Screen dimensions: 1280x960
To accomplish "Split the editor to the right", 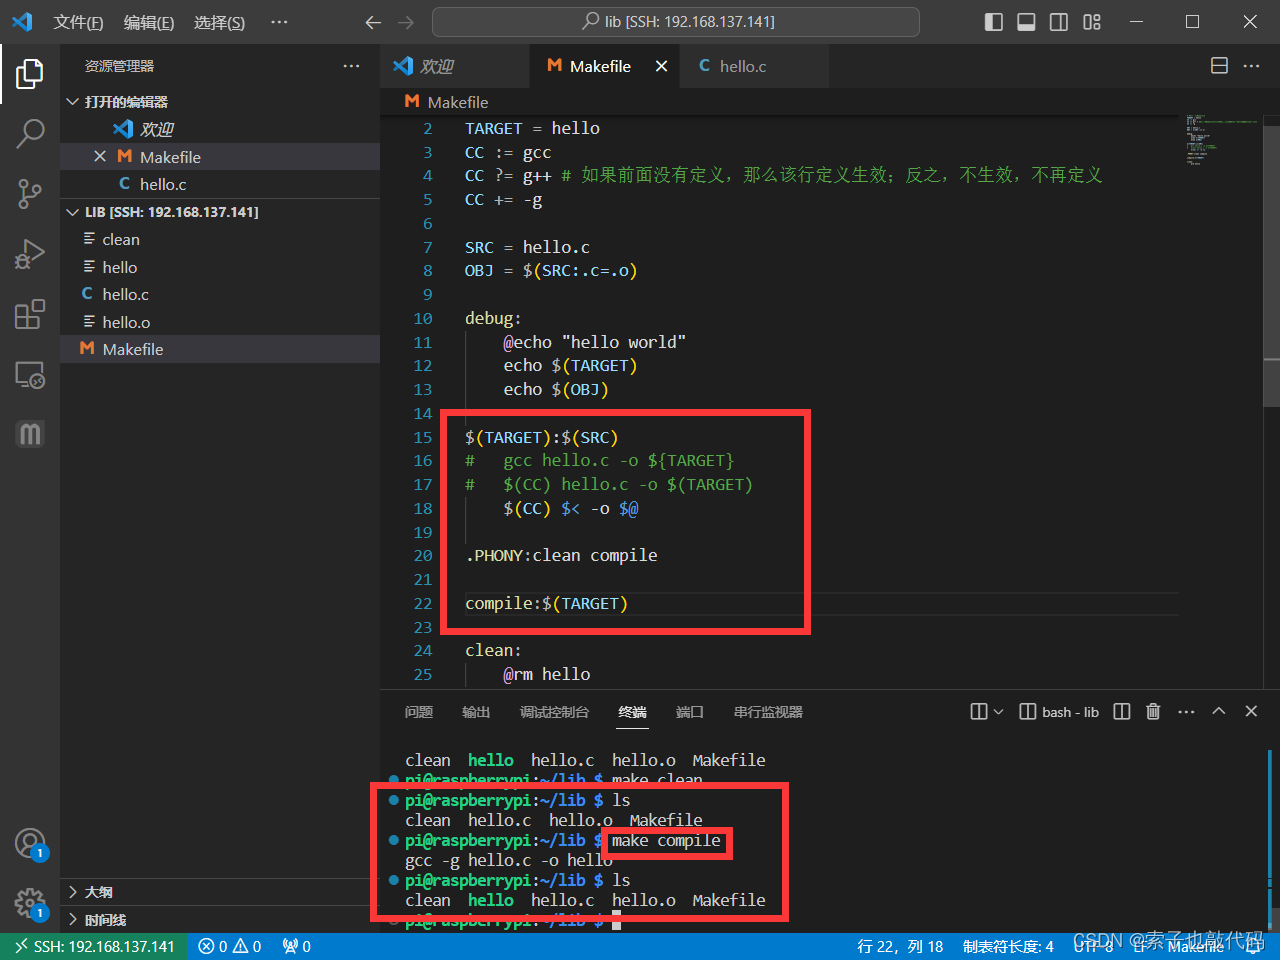I will 1219,65.
